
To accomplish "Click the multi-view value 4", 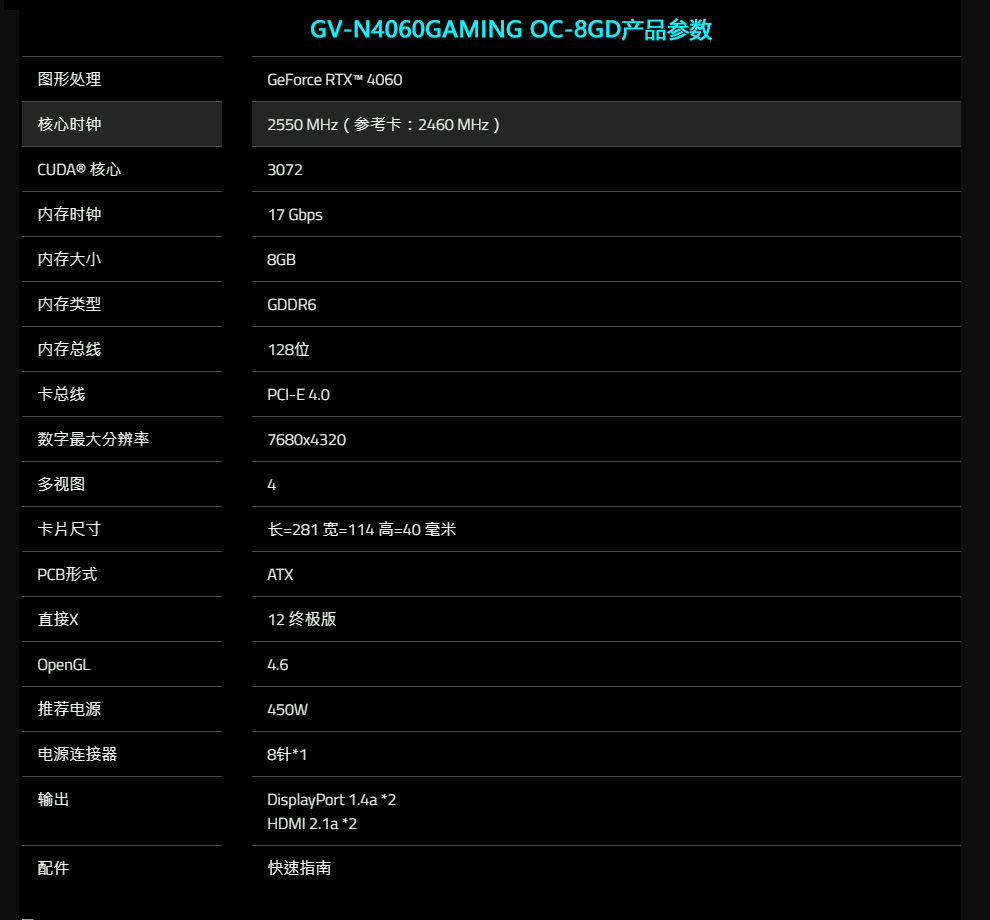I will click(x=271, y=485).
